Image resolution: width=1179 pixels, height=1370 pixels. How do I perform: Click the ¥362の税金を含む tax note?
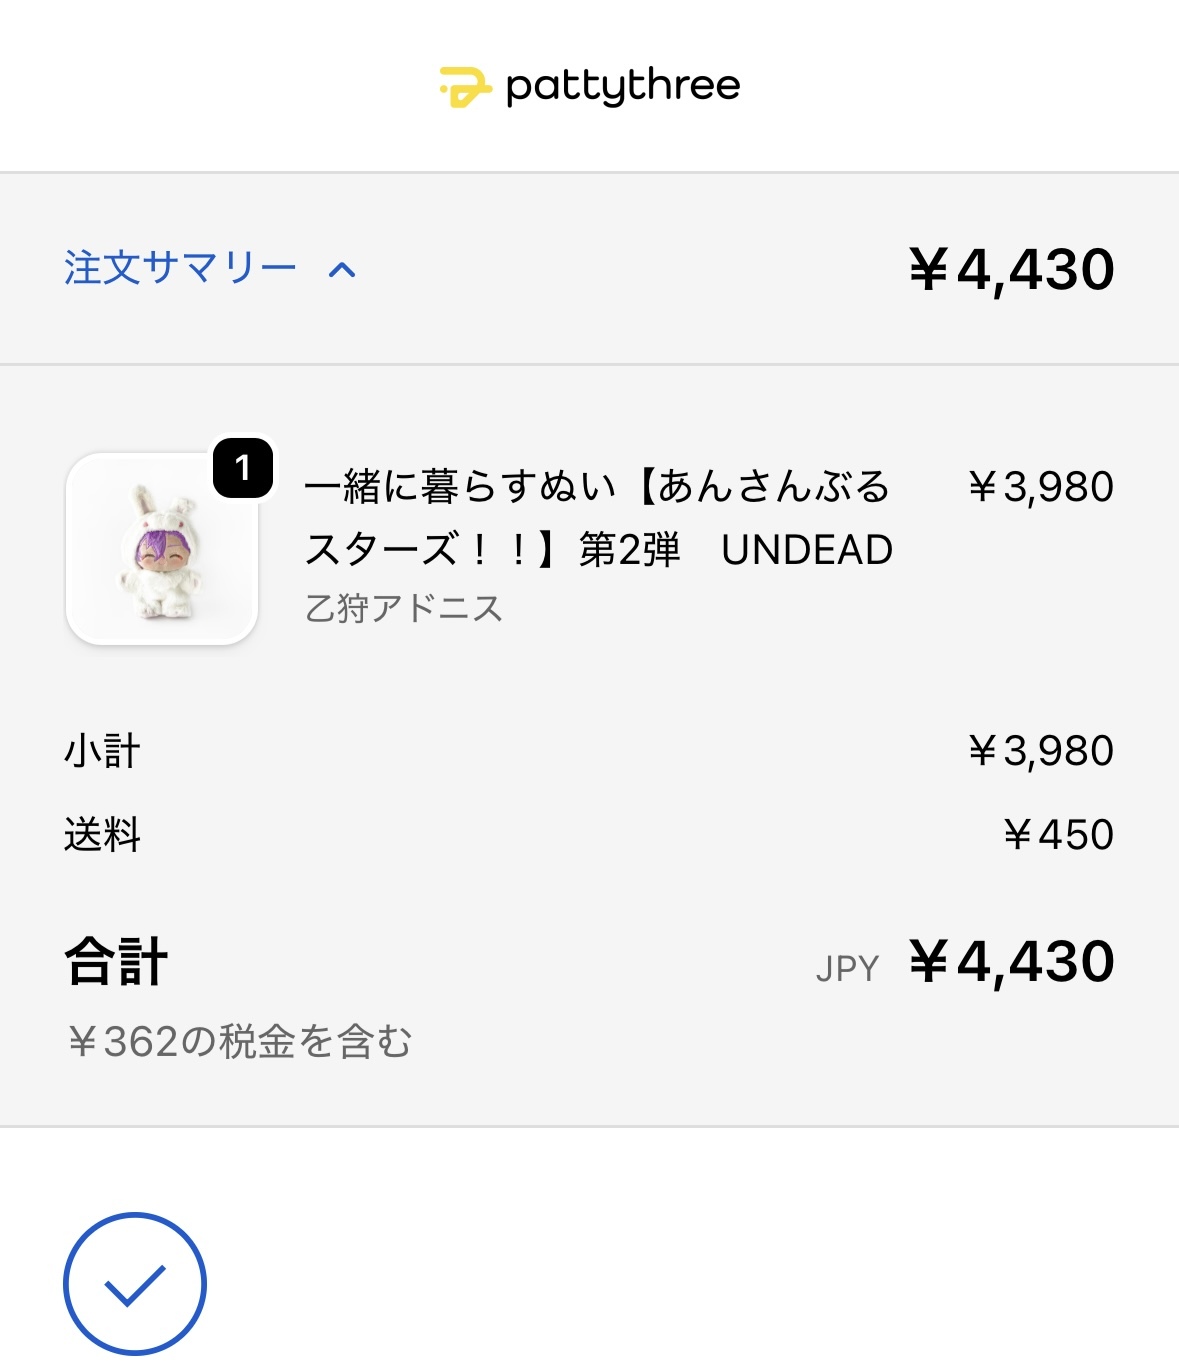pos(239,1042)
